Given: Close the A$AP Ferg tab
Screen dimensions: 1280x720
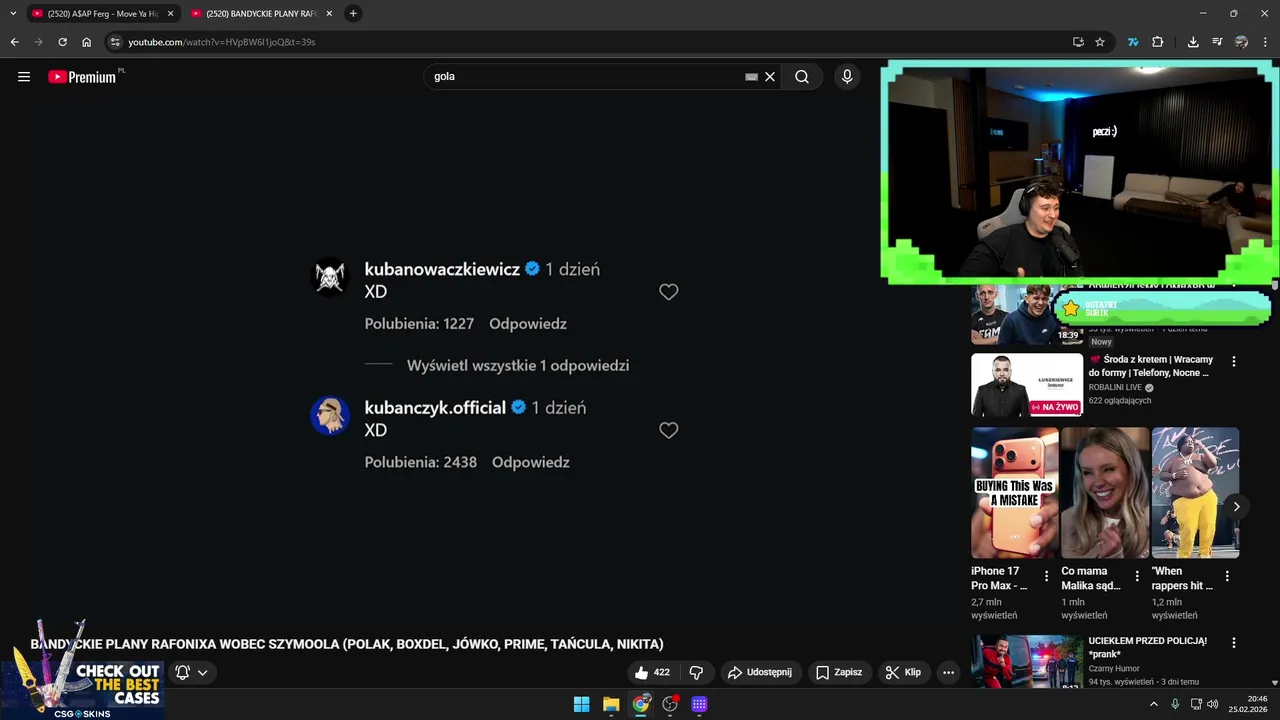Looking at the screenshot, I should click(x=170, y=14).
